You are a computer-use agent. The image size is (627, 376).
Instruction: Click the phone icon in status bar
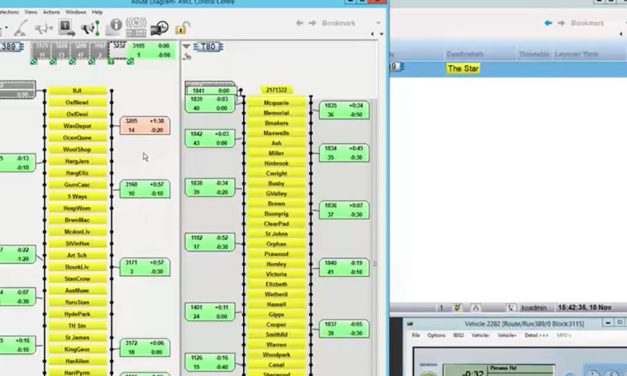click(x=511, y=308)
